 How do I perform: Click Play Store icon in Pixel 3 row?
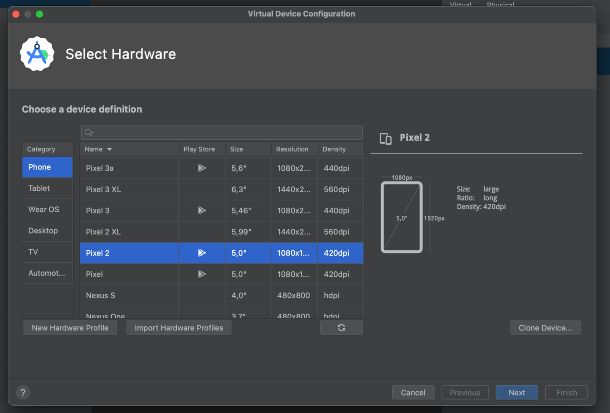(x=202, y=210)
